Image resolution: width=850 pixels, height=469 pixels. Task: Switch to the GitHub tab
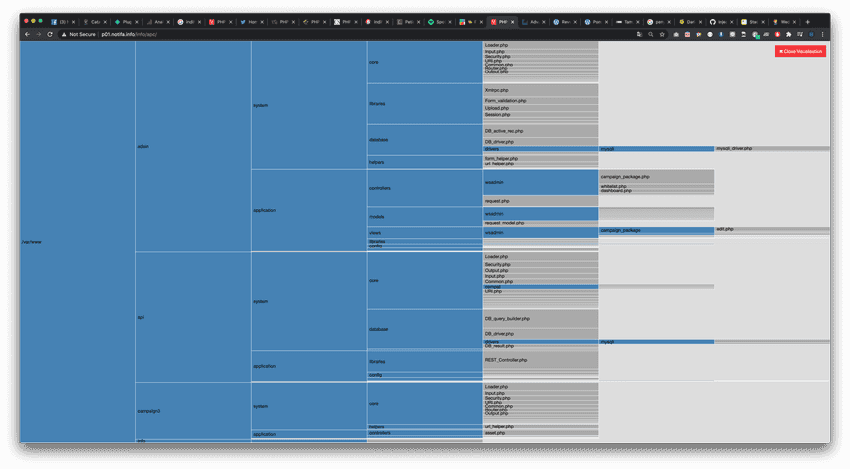(718, 21)
